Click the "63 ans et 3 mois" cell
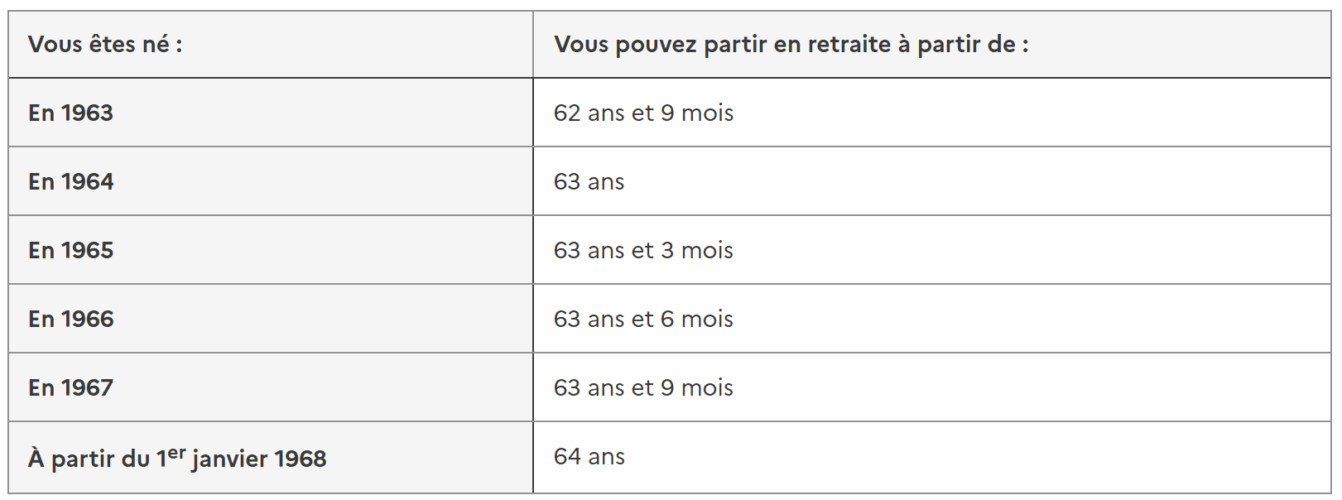 pyautogui.click(x=643, y=251)
